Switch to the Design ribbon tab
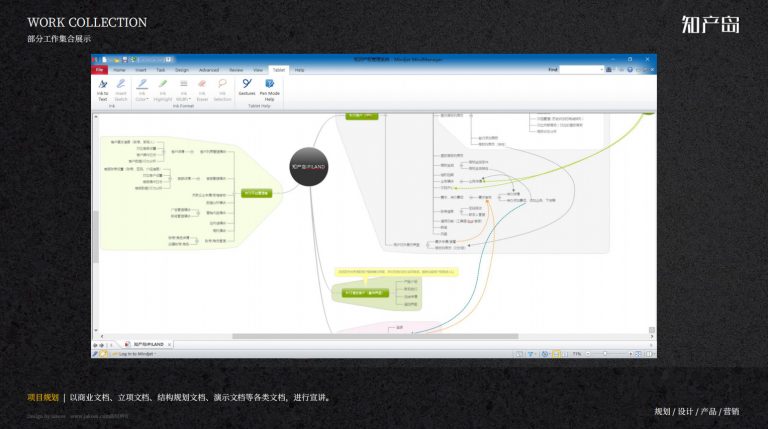Image resolution: width=768 pixels, height=429 pixels. pos(182,70)
